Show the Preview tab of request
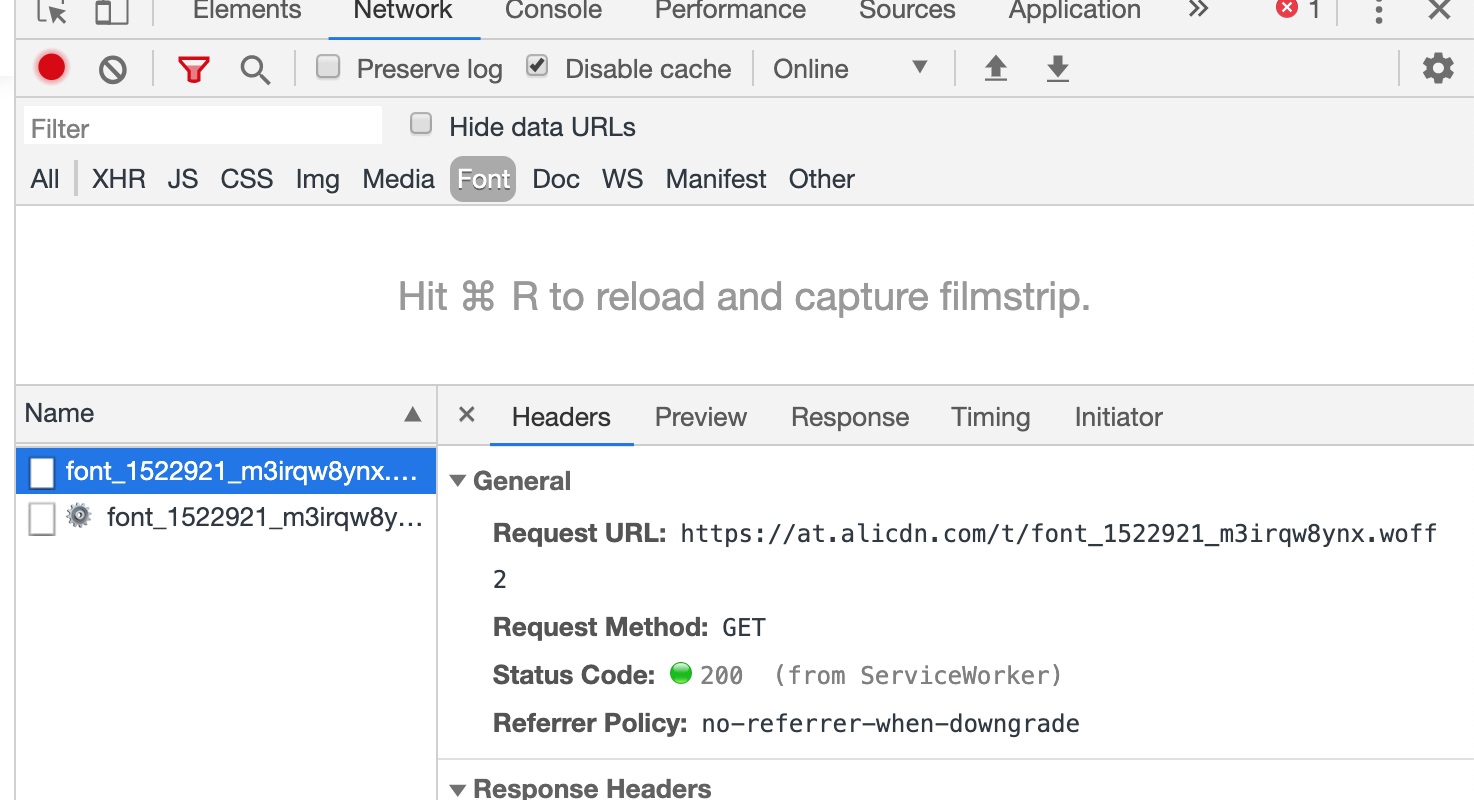1474x800 pixels. click(x=701, y=417)
